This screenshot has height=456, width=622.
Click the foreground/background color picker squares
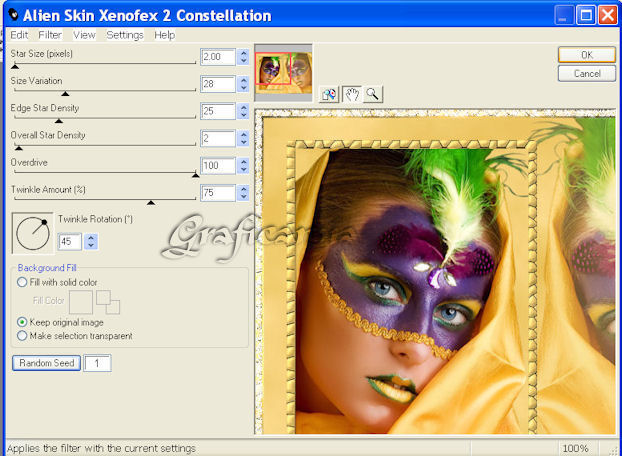coord(108,302)
